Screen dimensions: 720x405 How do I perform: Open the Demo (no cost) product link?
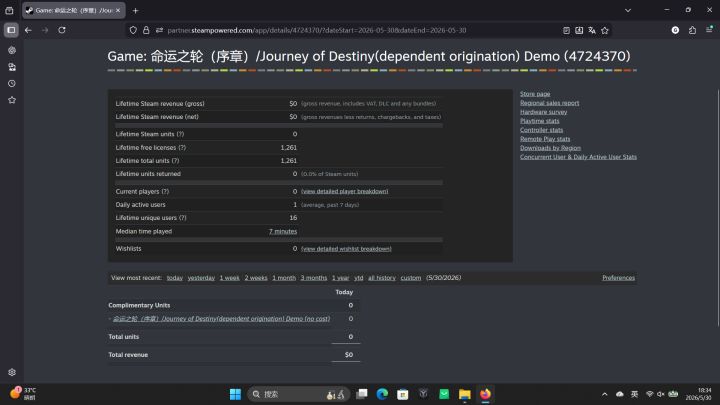coord(221,319)
